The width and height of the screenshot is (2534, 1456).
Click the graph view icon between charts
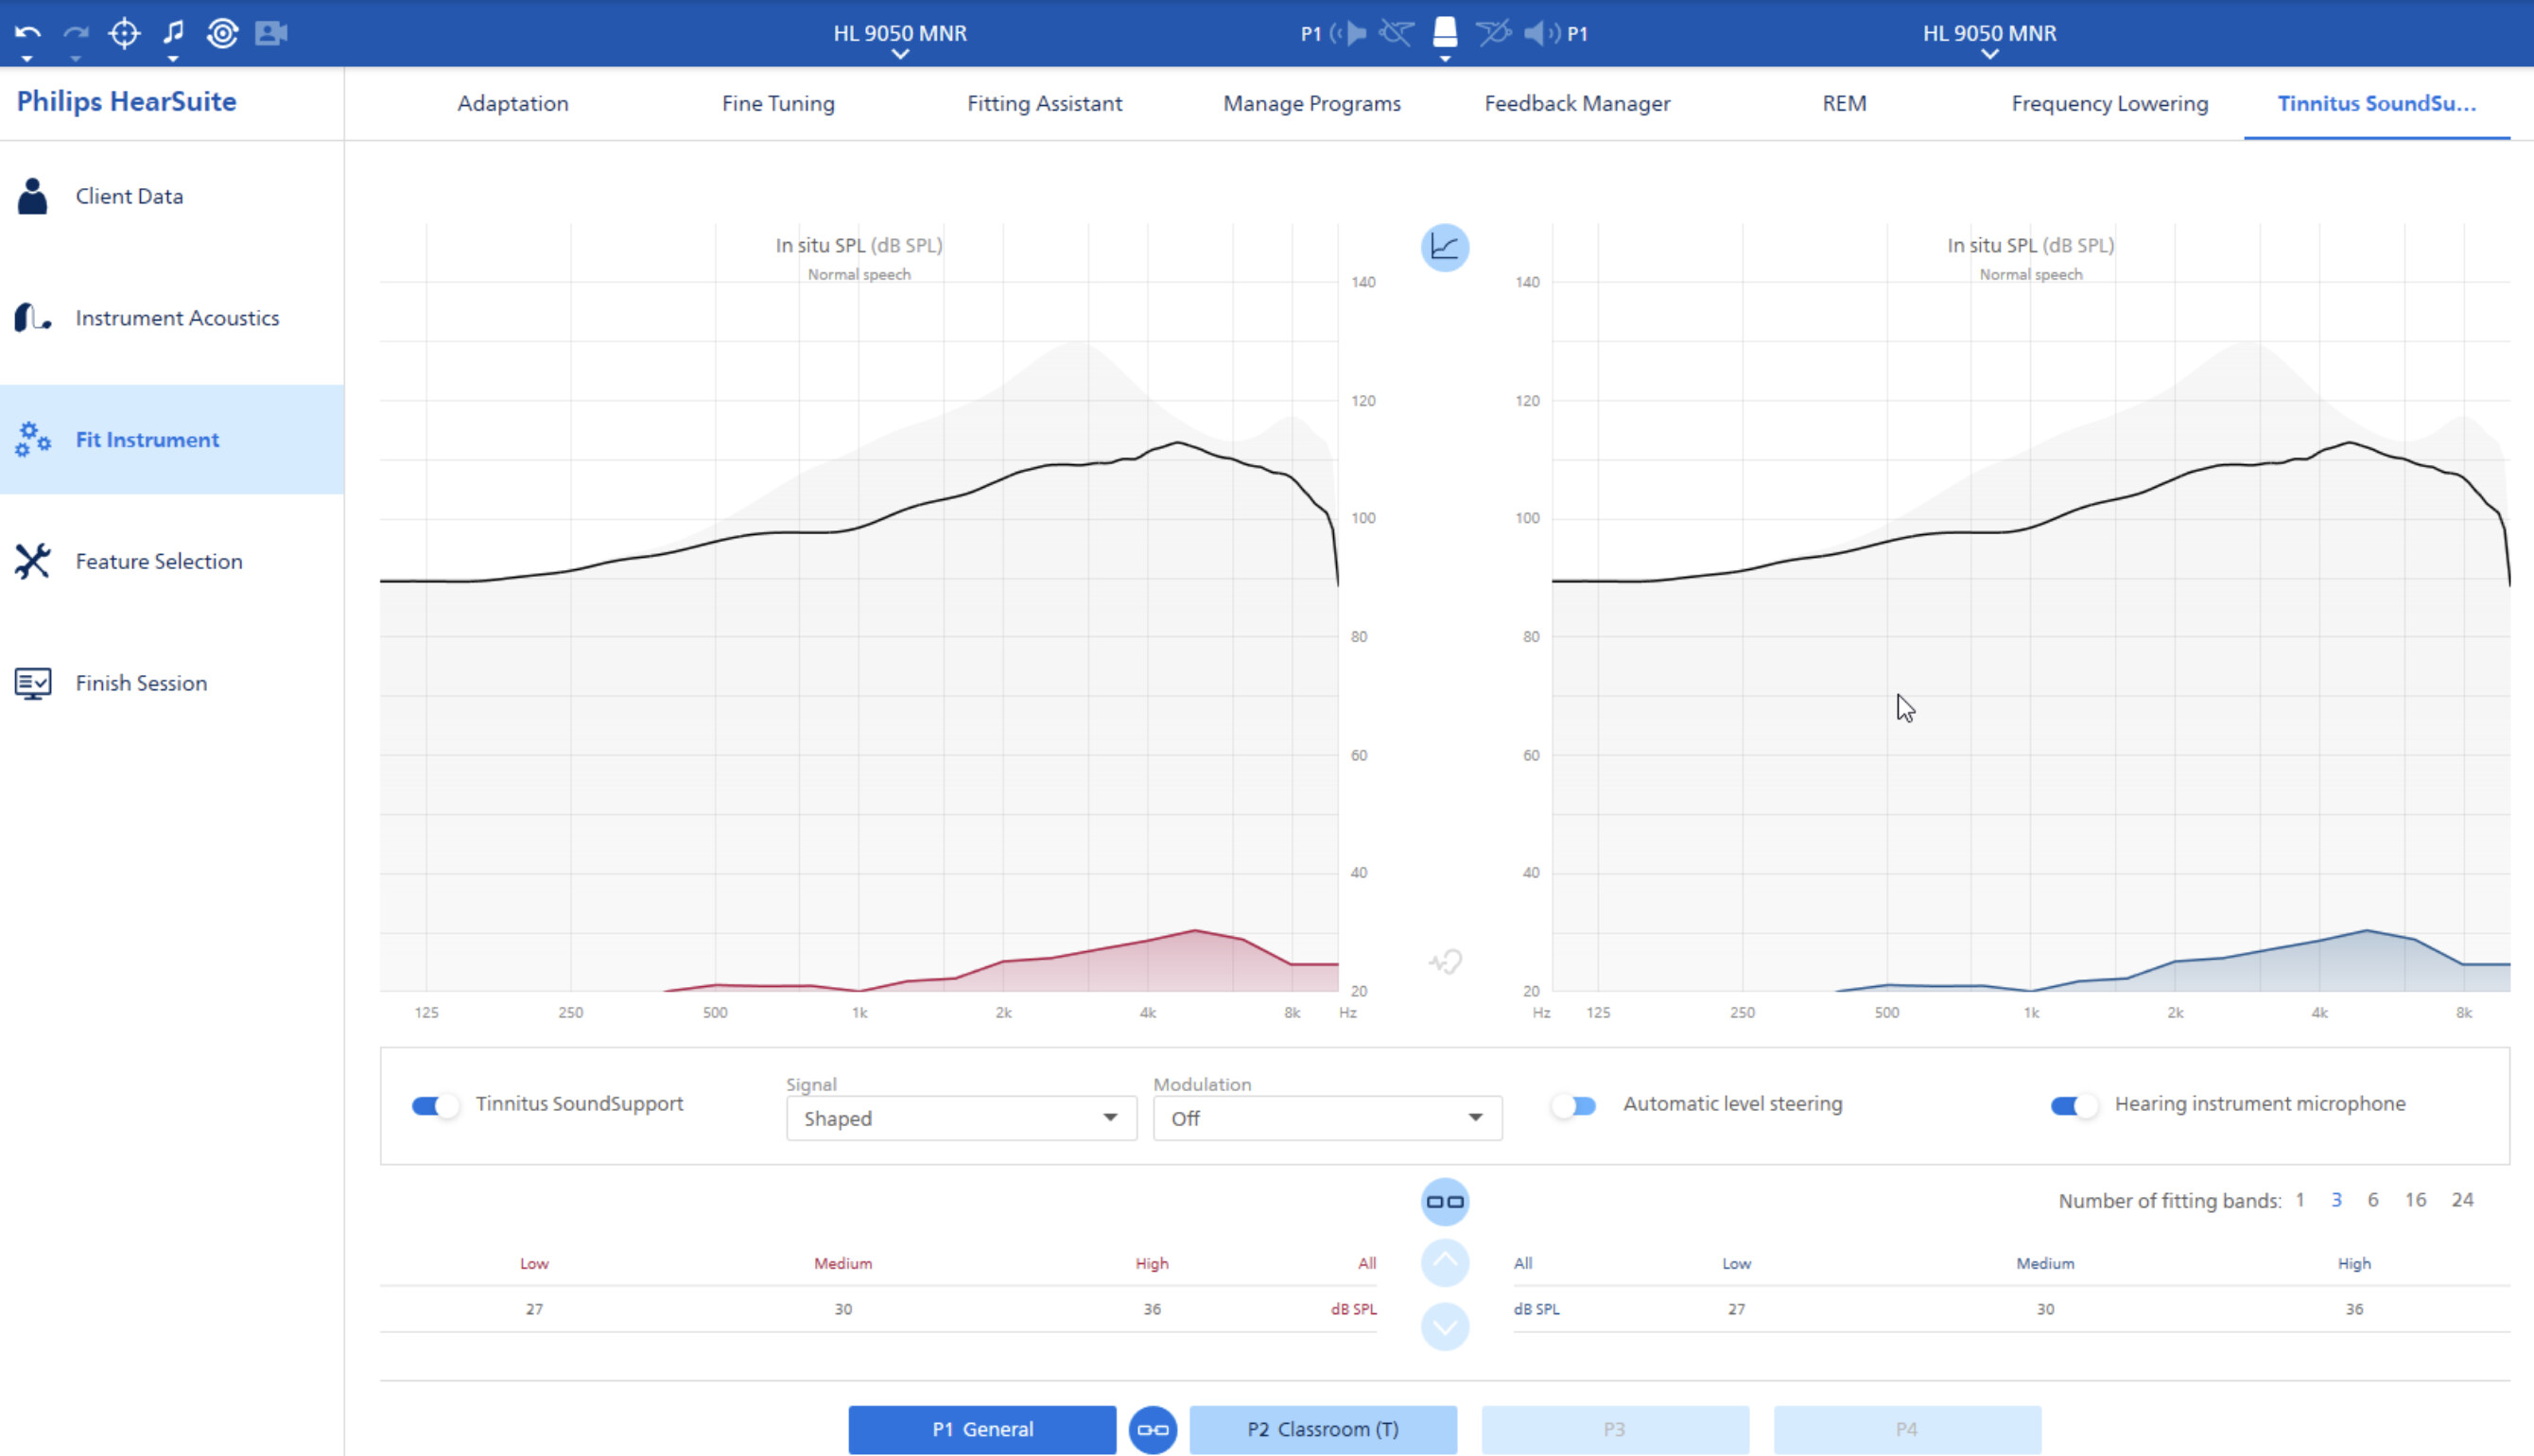click(1444, 247)
